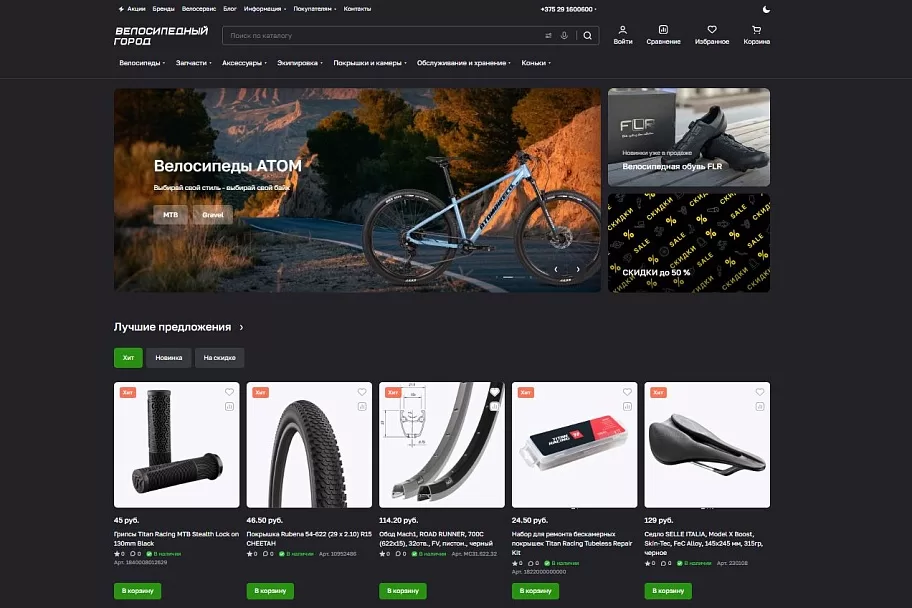The image size is (912, 608).
Task: Click the Gravel banner button
Action: pos(213,215)
